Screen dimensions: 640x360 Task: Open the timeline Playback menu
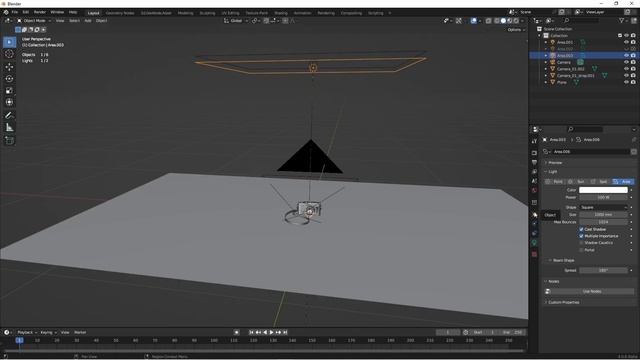27,332
